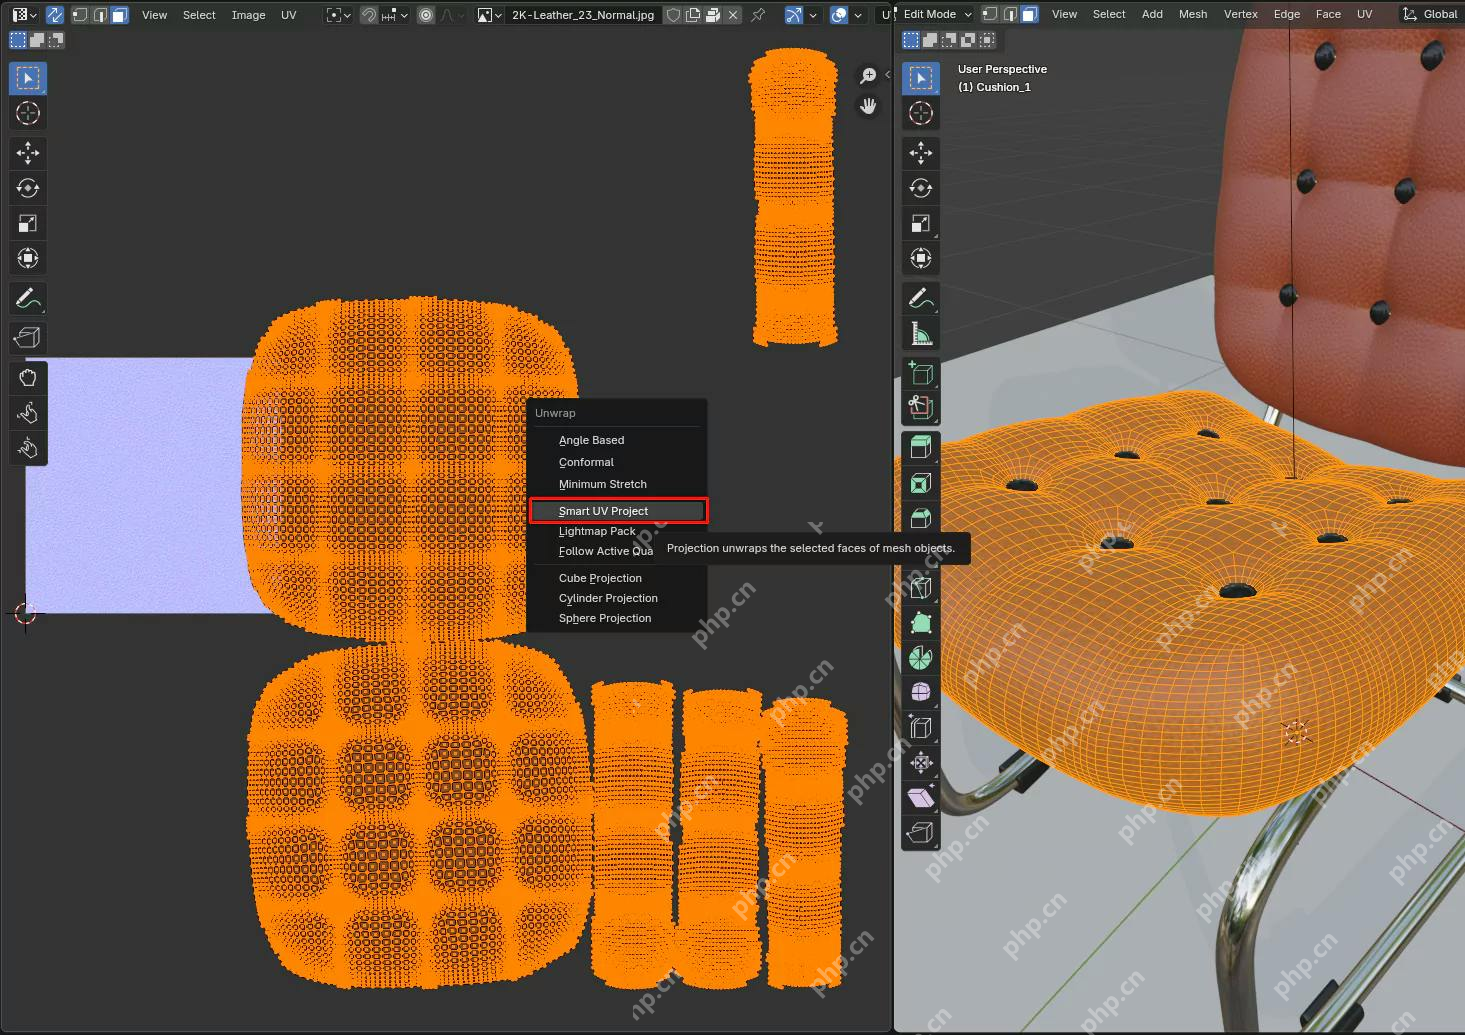Open the Global transform orientation dropdown

coord(1430,14)
